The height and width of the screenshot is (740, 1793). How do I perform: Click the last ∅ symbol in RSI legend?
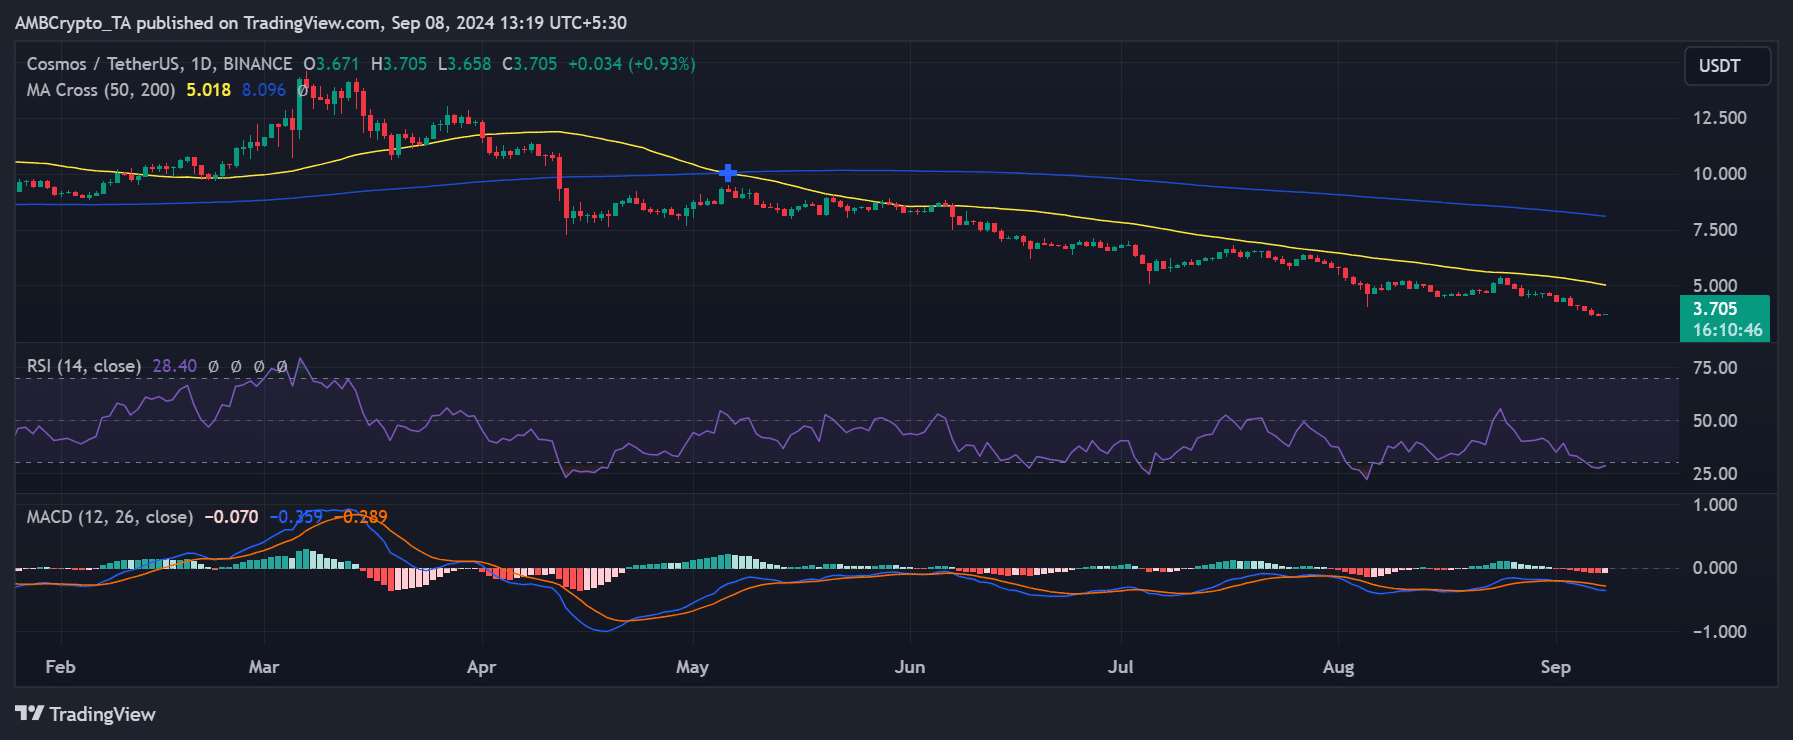(282, 367)
